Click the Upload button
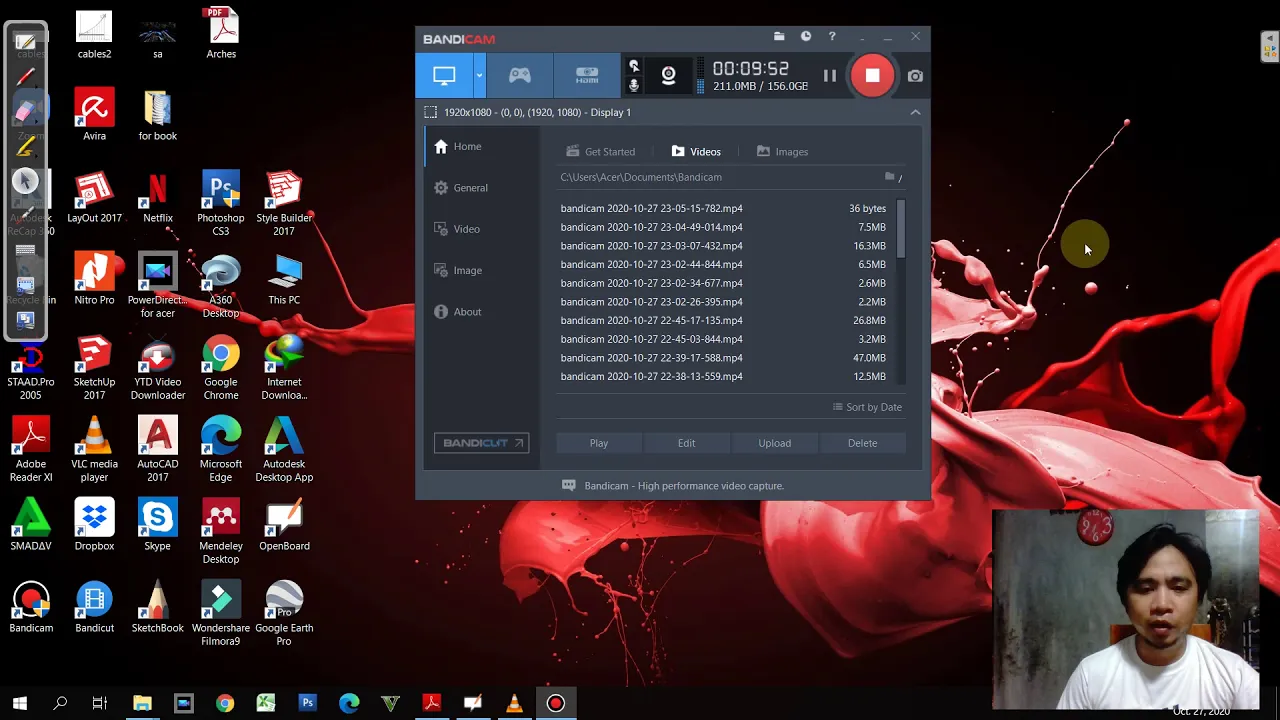Viewport: 1280px width, 720px height. pyautogui.click(x=774, y=443)
